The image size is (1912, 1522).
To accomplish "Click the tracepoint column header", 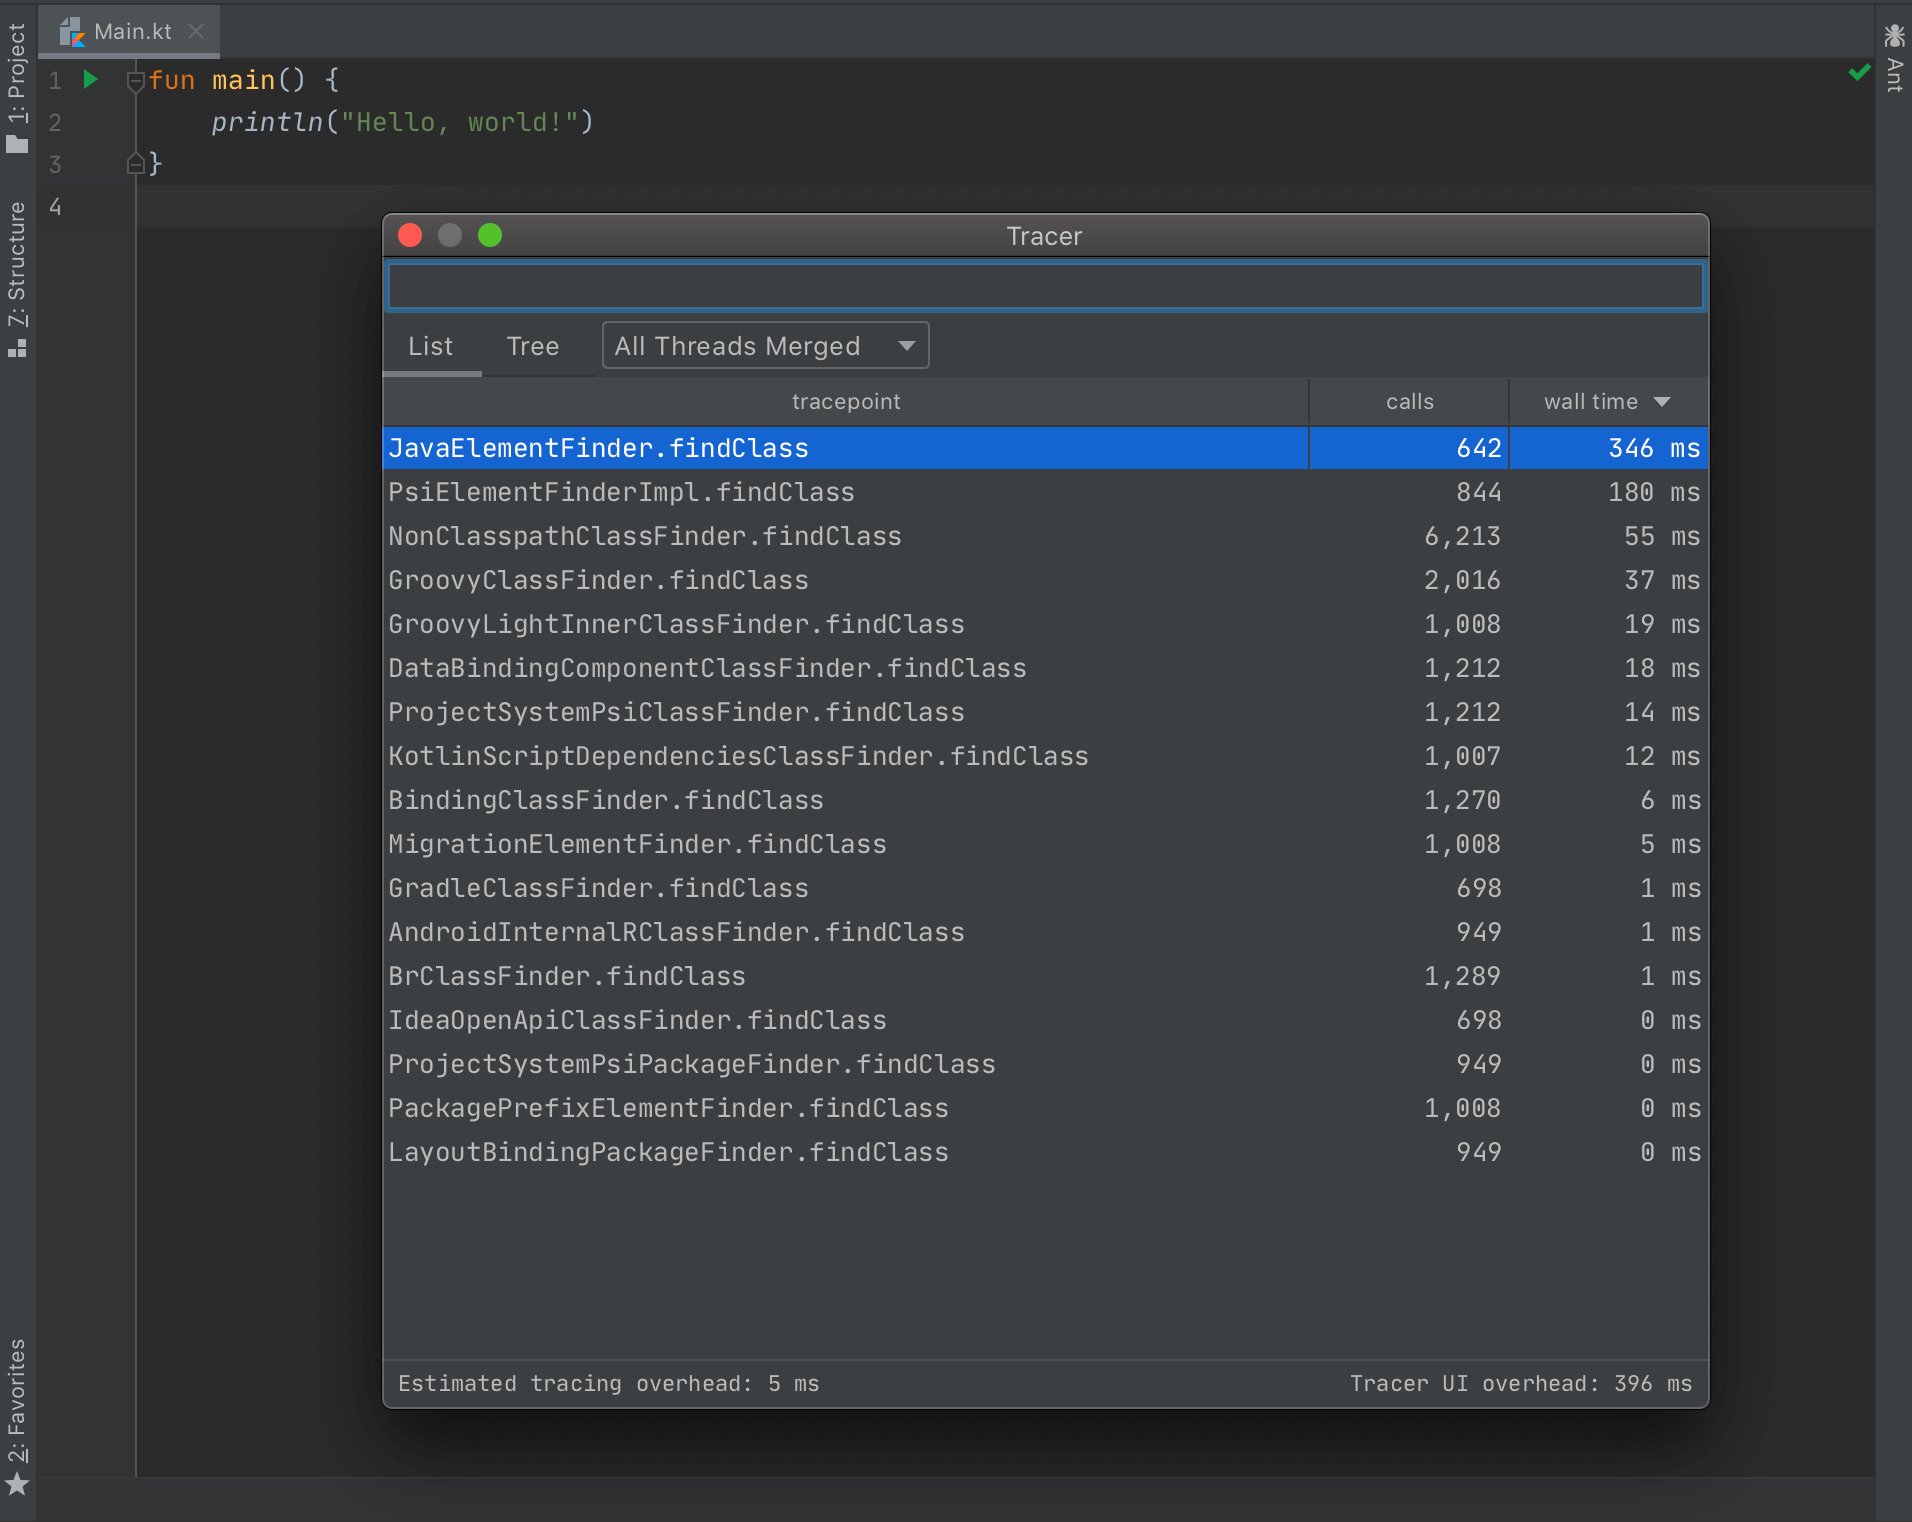I will [845, 401].
